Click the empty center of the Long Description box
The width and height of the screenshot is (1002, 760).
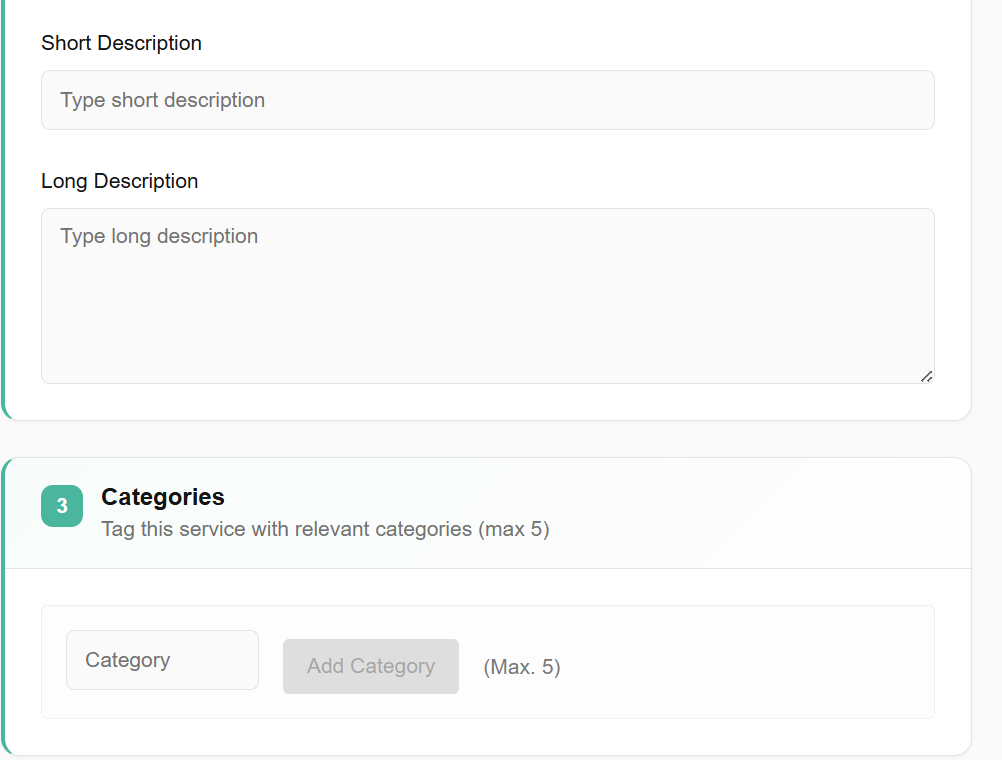click(487, 310)
